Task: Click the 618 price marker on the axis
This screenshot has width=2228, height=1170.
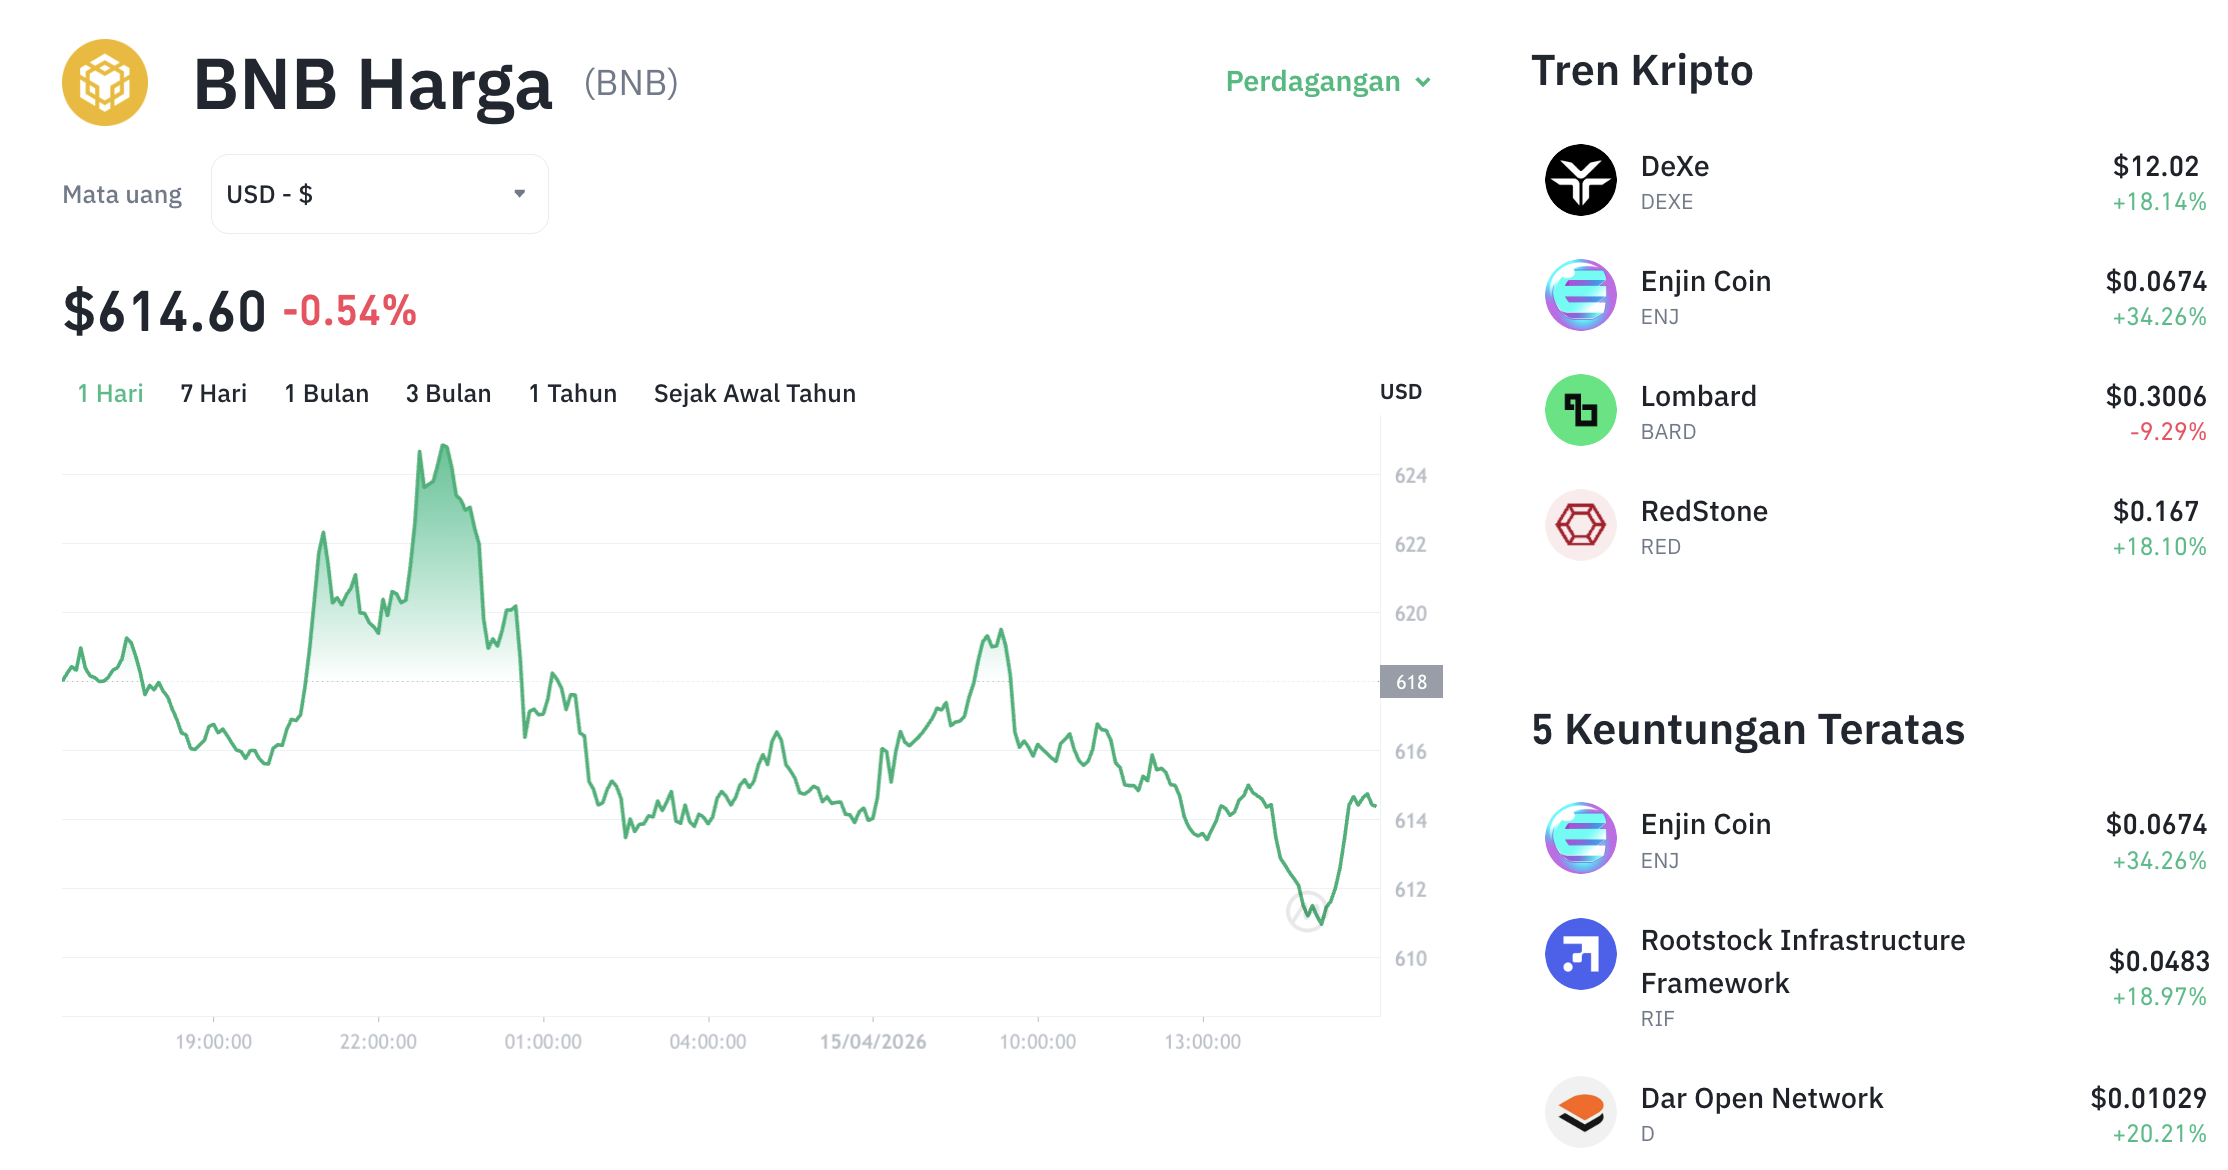Action: tap(1410, 682)
